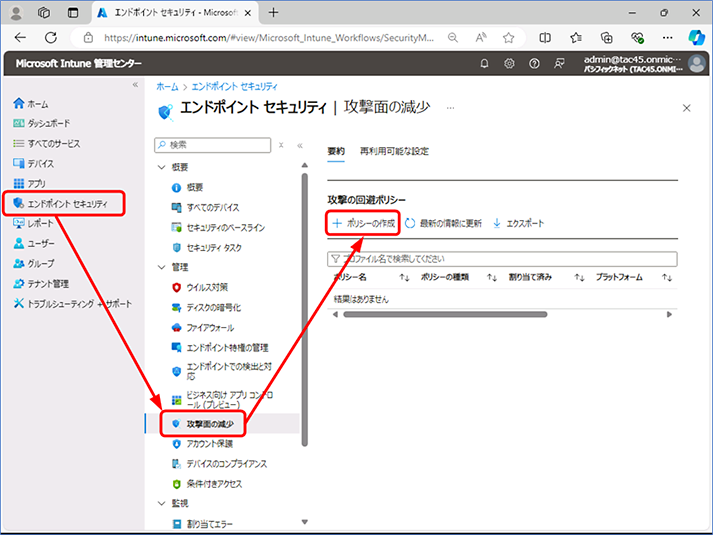Click the profile name filter field

[502, 259]
